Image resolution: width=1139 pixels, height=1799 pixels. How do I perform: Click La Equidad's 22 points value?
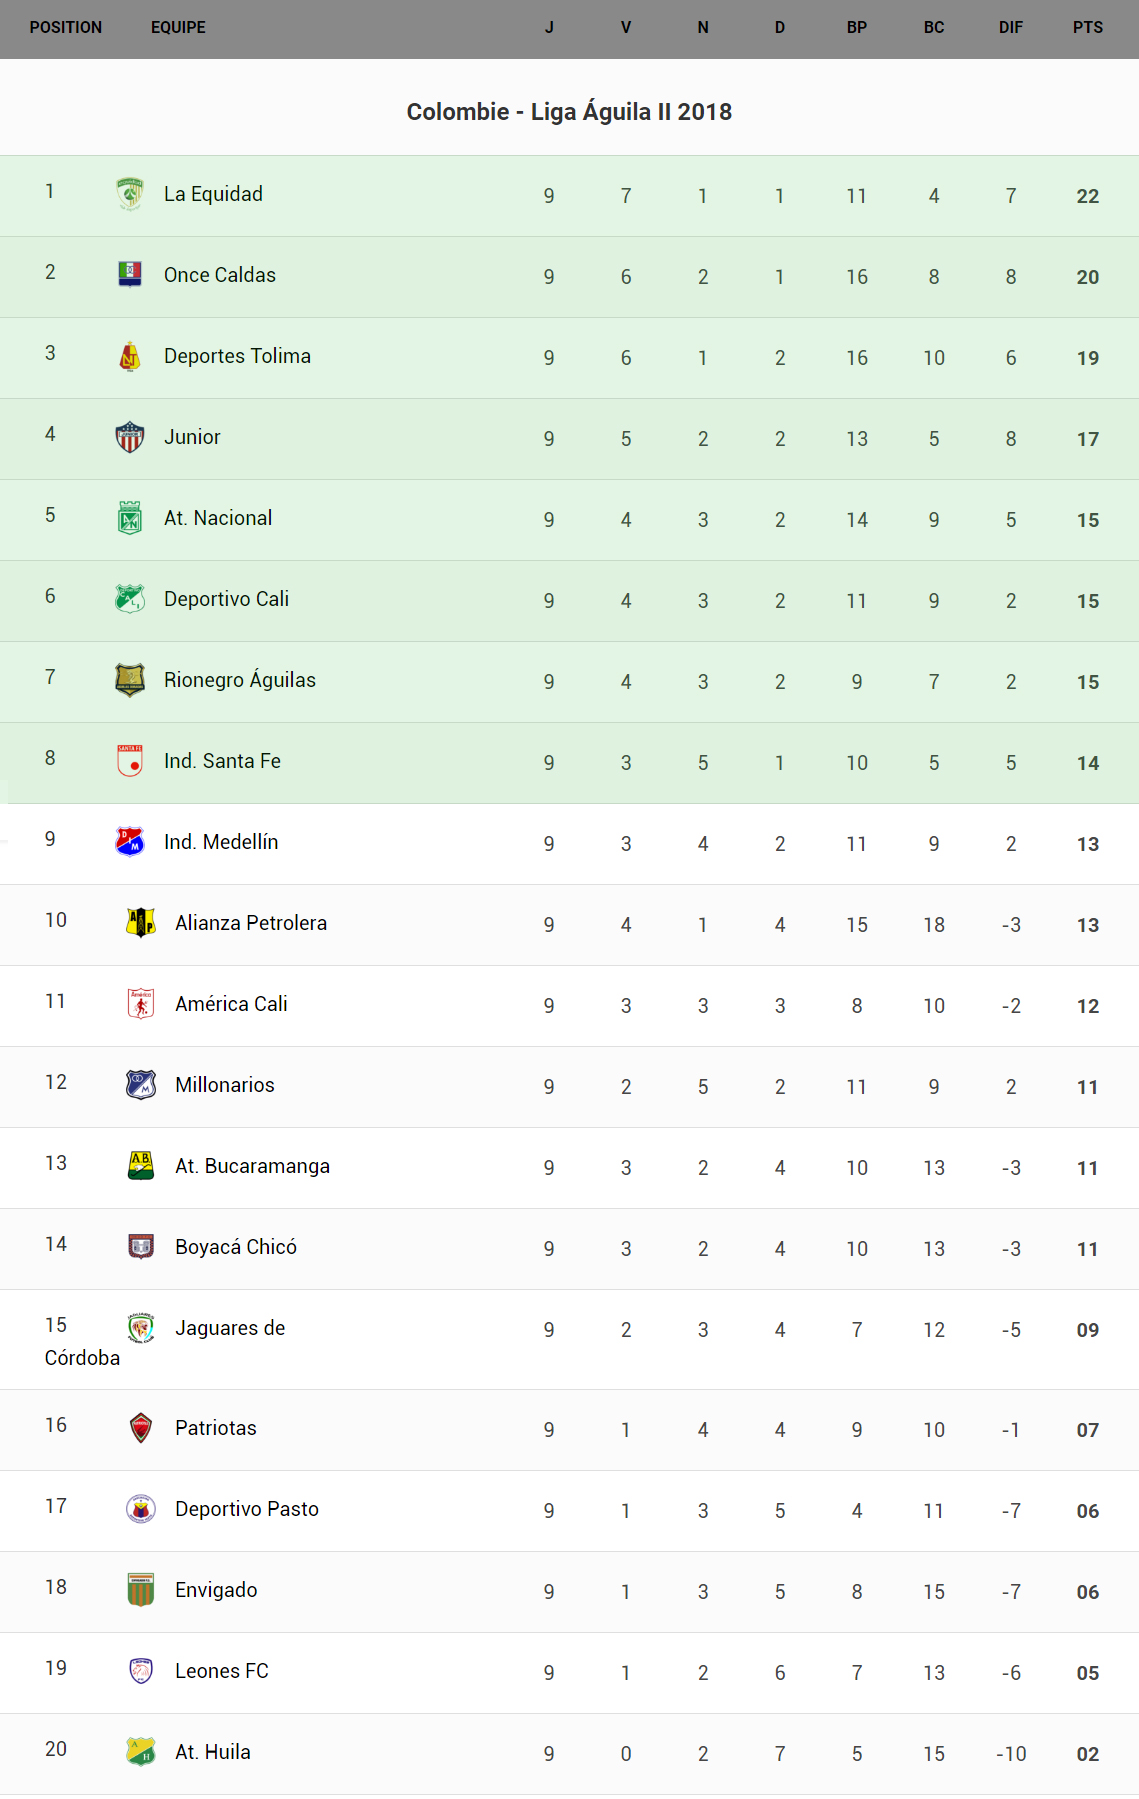[1087, 196]
